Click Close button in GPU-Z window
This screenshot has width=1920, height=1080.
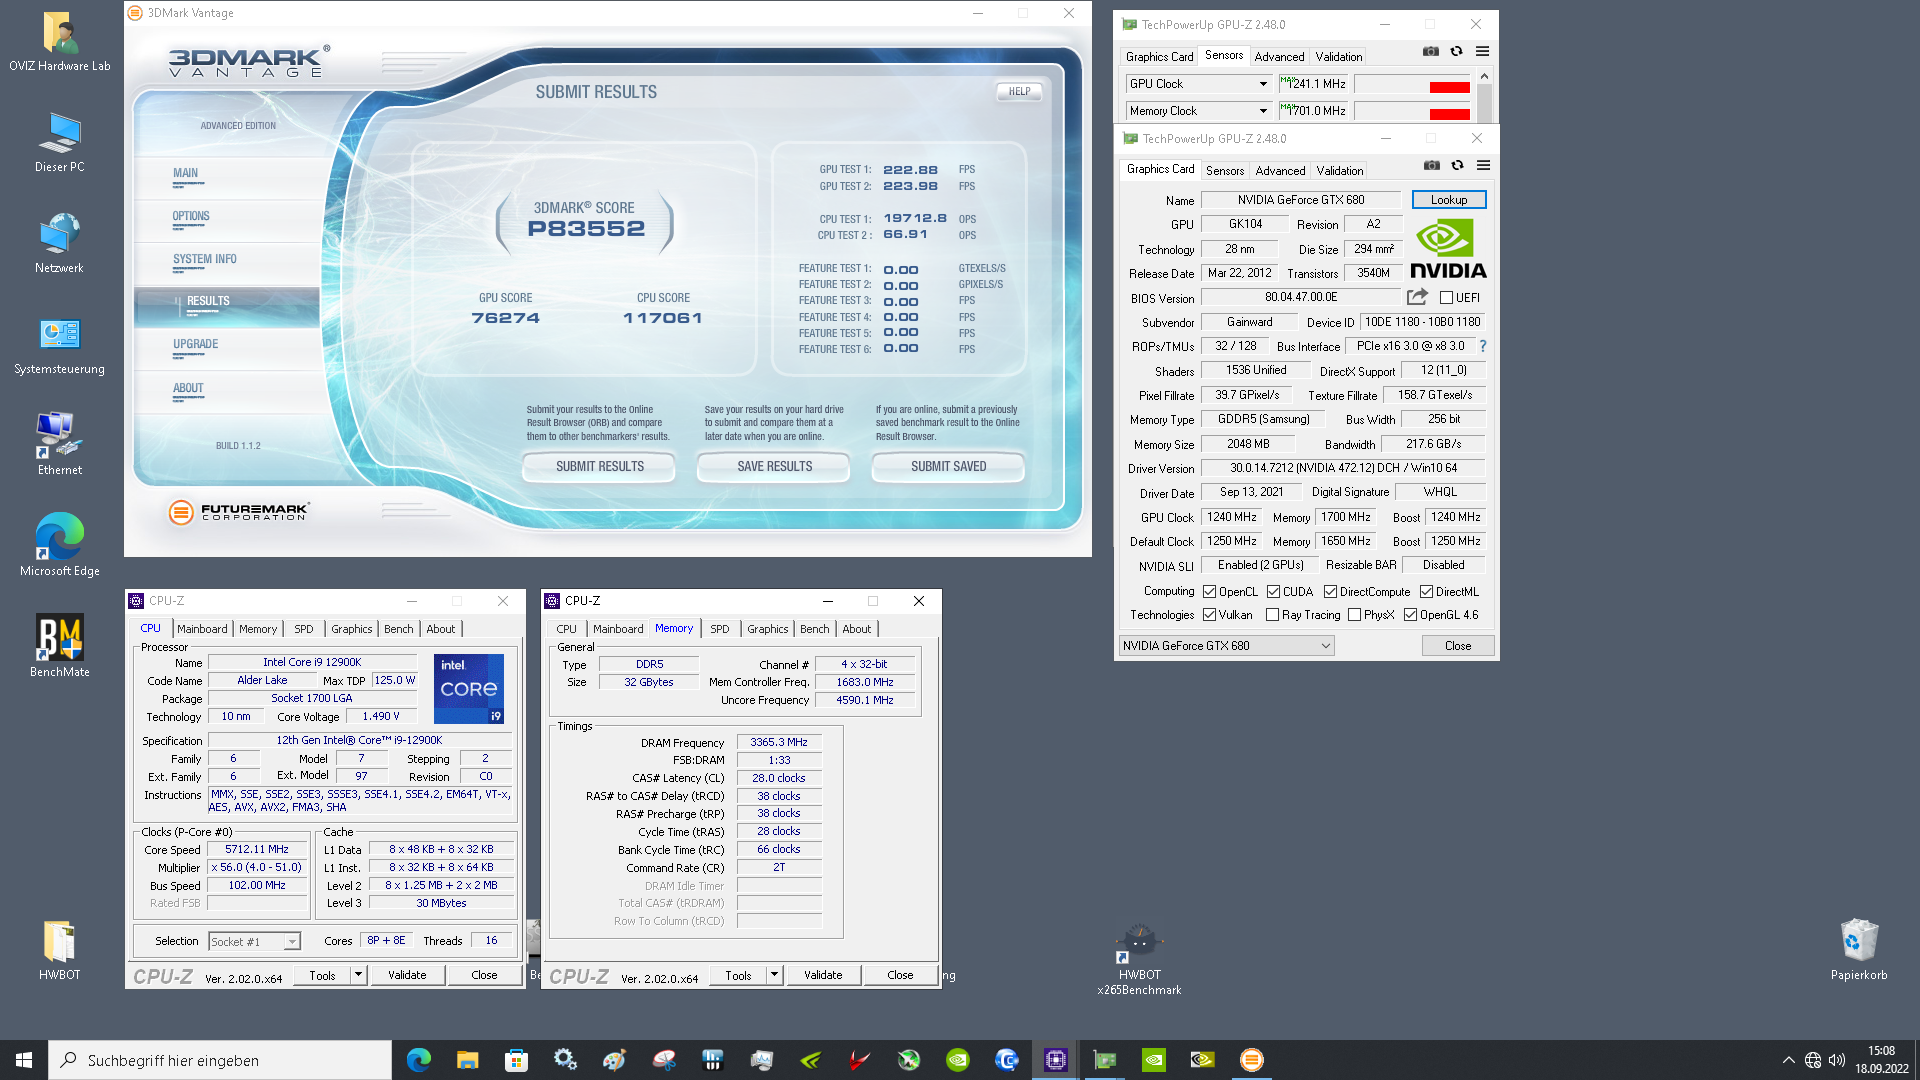pos(1458,646)
